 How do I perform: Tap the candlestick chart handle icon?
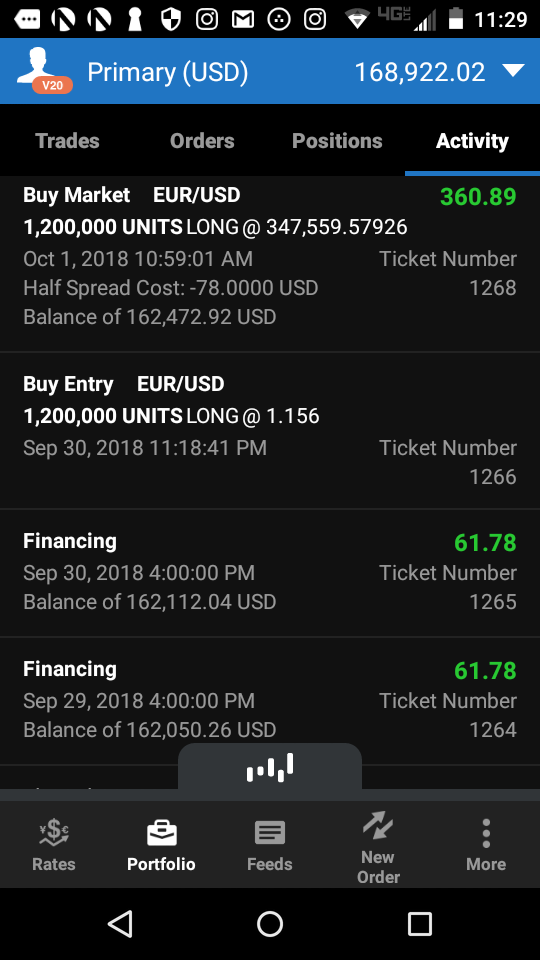click(270, 768)
